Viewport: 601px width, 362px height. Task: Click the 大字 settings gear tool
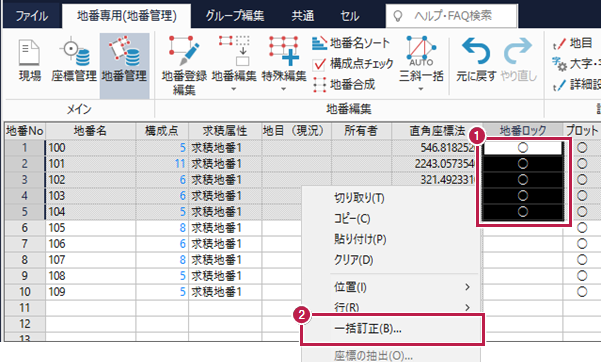pyautogui.click(x=575, y=64)
